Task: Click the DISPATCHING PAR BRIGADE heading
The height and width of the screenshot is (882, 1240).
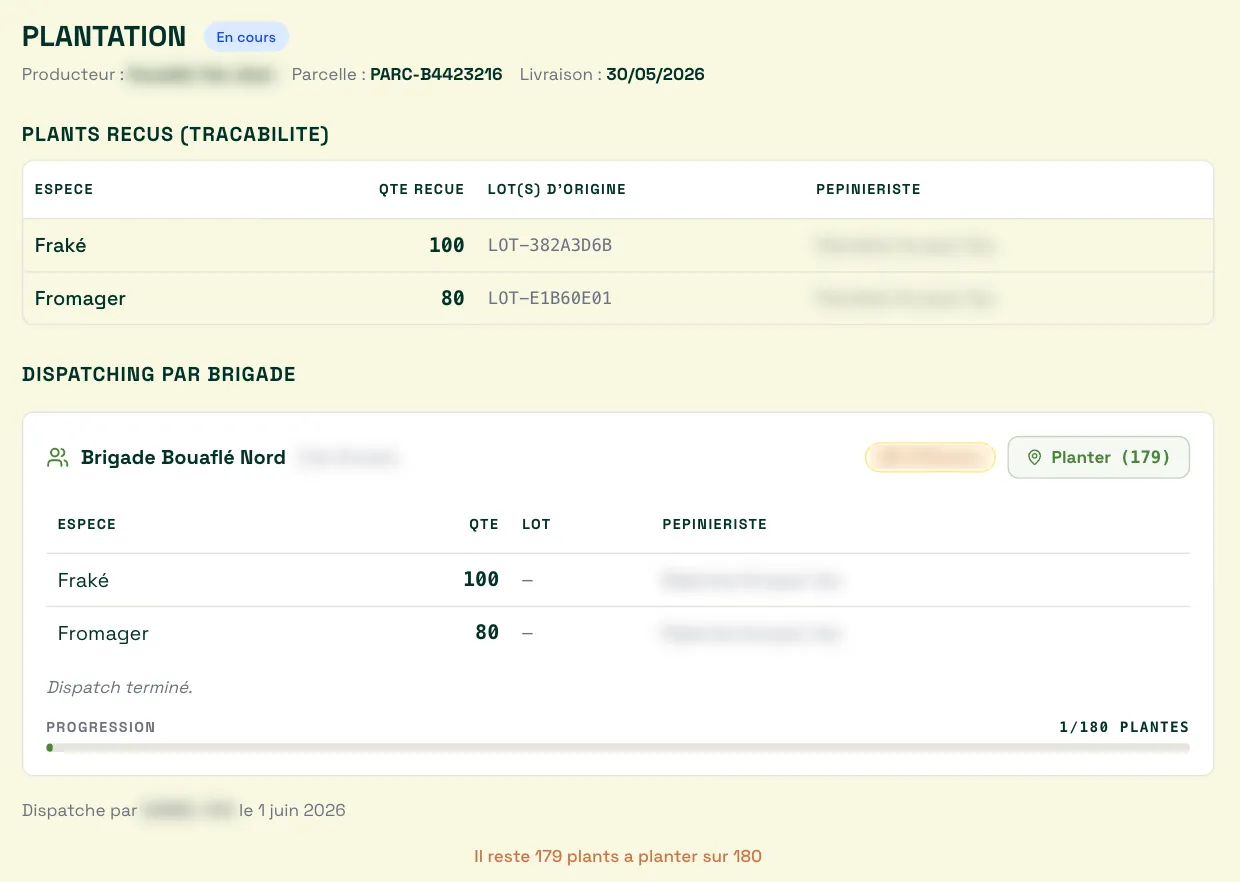Action: click(159, 375)
